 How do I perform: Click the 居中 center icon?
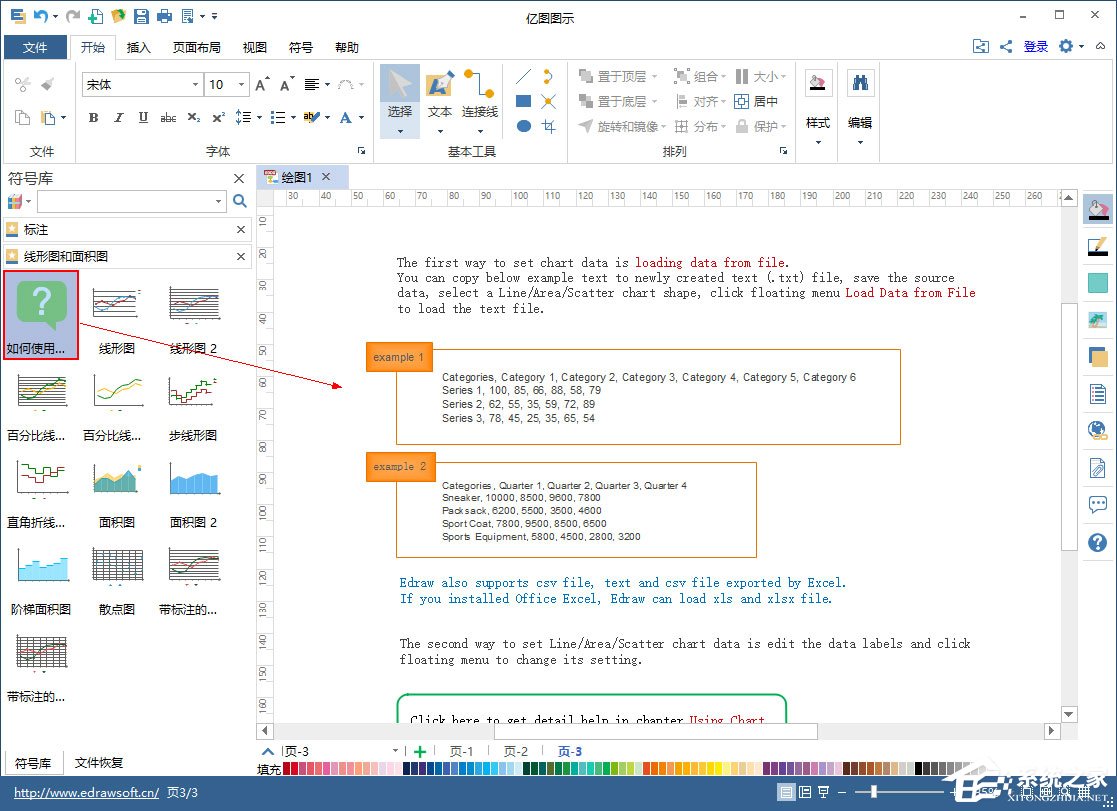coord(756,101)
